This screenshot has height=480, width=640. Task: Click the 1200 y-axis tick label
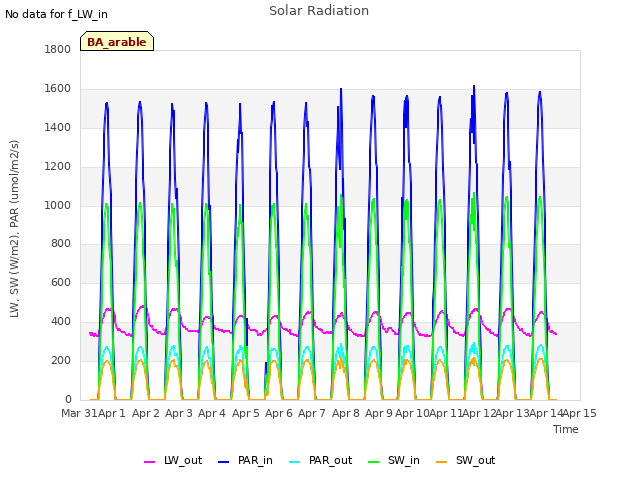(x=58, y=167)
